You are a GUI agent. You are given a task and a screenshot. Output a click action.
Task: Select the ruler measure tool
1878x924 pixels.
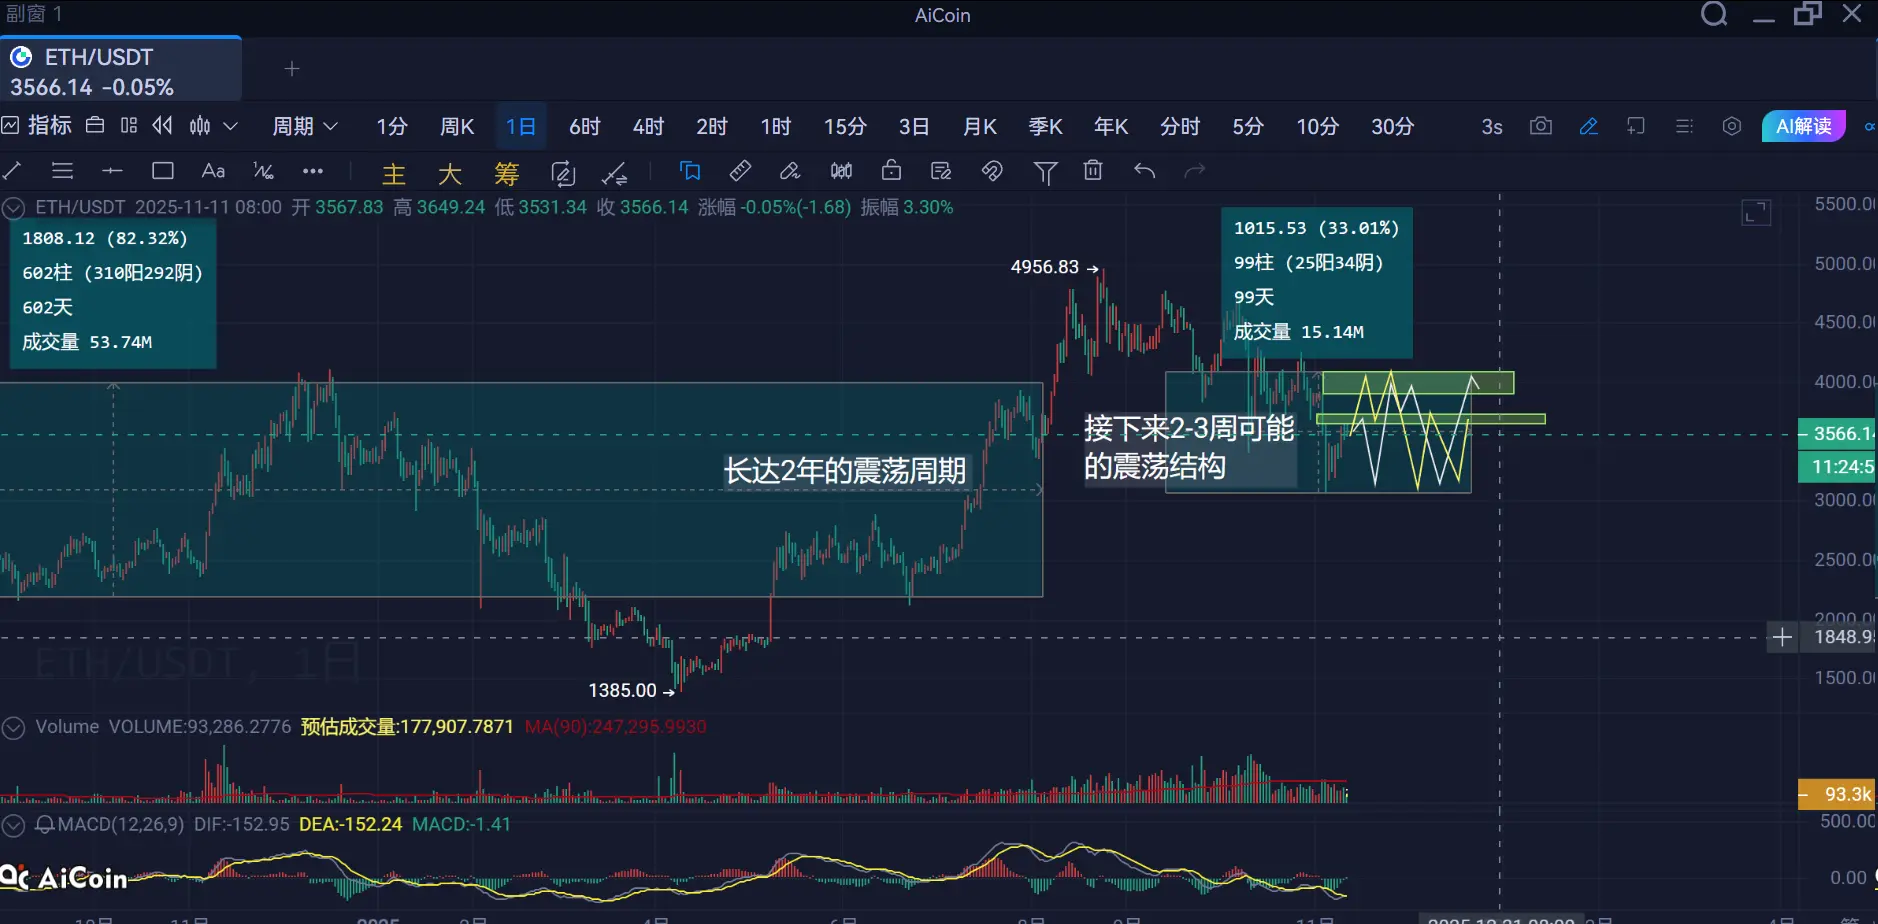point(740,171)
